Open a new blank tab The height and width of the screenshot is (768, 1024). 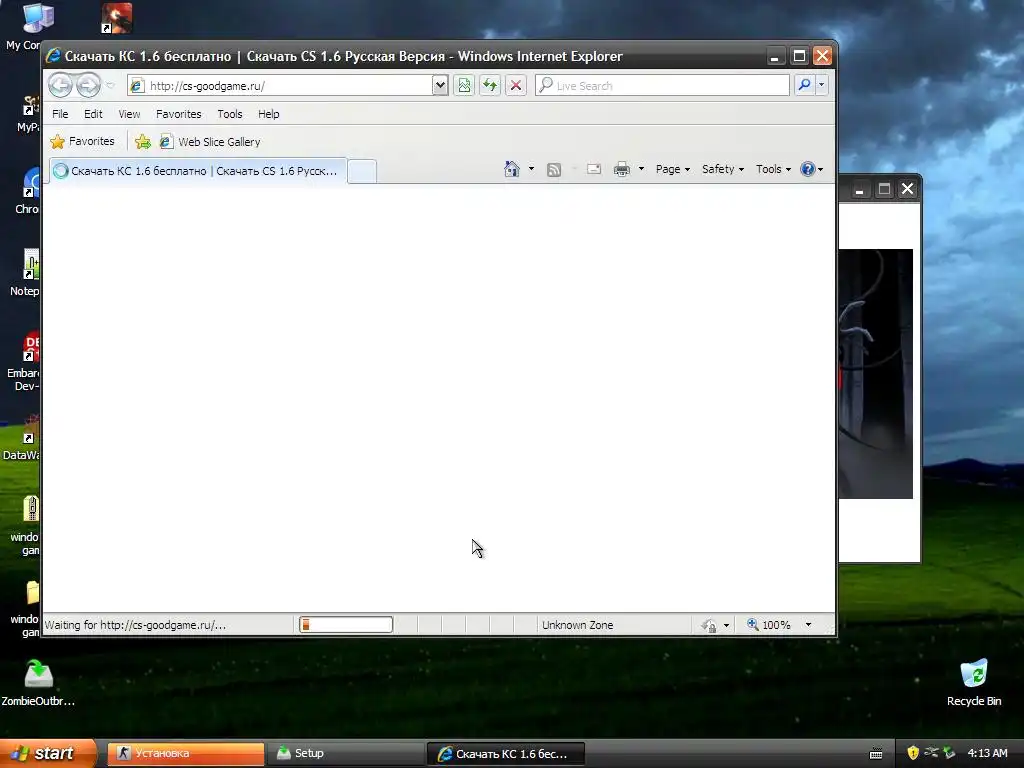362,171
